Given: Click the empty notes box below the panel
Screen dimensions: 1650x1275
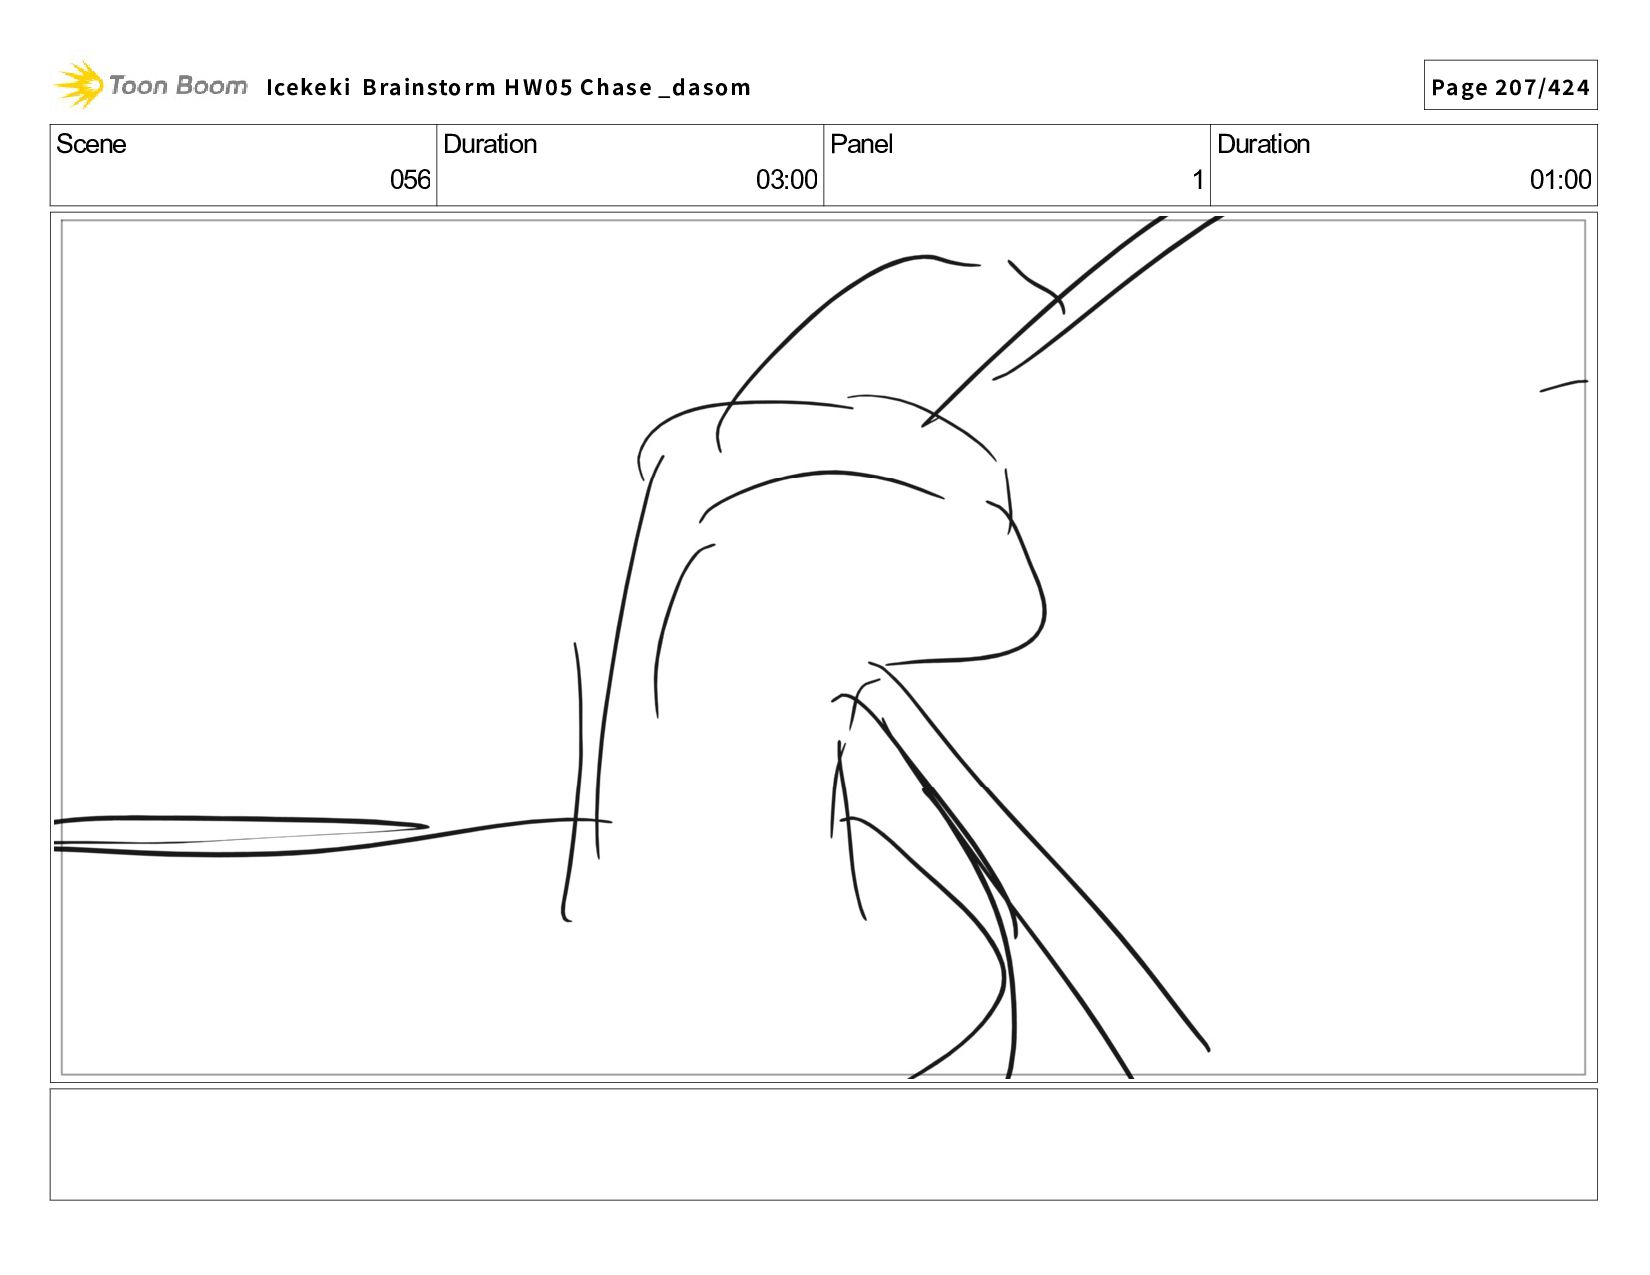Looking at the screenshot, I should point(823,1144).
